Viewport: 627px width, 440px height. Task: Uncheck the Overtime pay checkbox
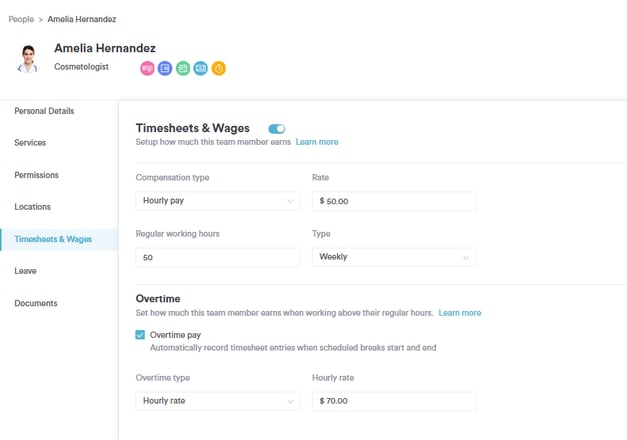click(x=140, y=335)
